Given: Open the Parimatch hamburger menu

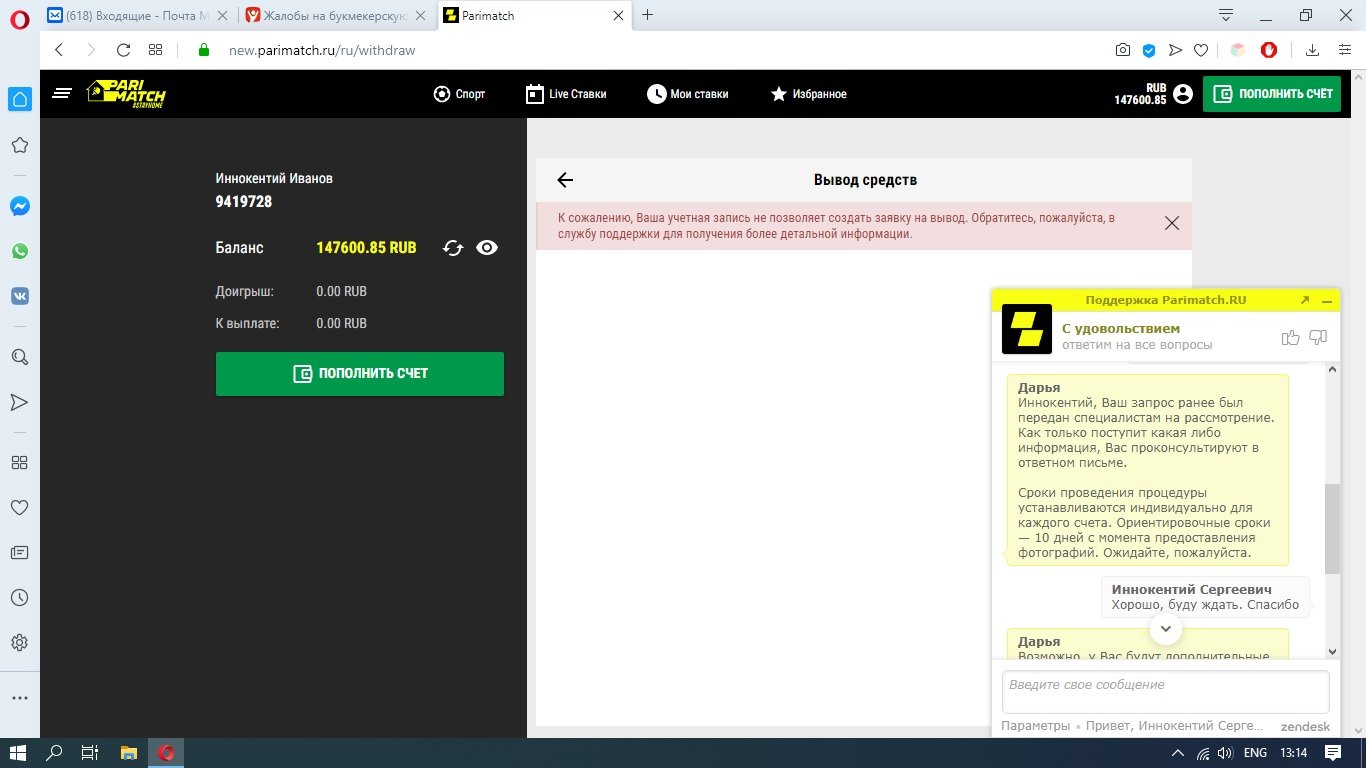Looking at the screenshot, I should tap(62, 94).
